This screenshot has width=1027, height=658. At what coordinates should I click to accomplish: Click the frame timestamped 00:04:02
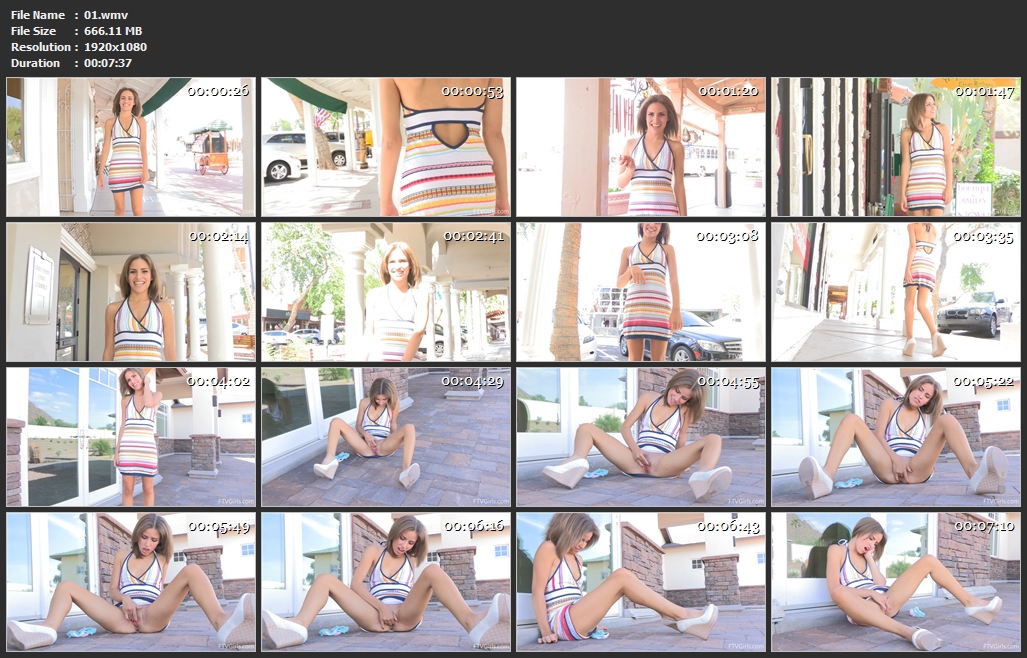pyautogui.click(x=131, y=437)
